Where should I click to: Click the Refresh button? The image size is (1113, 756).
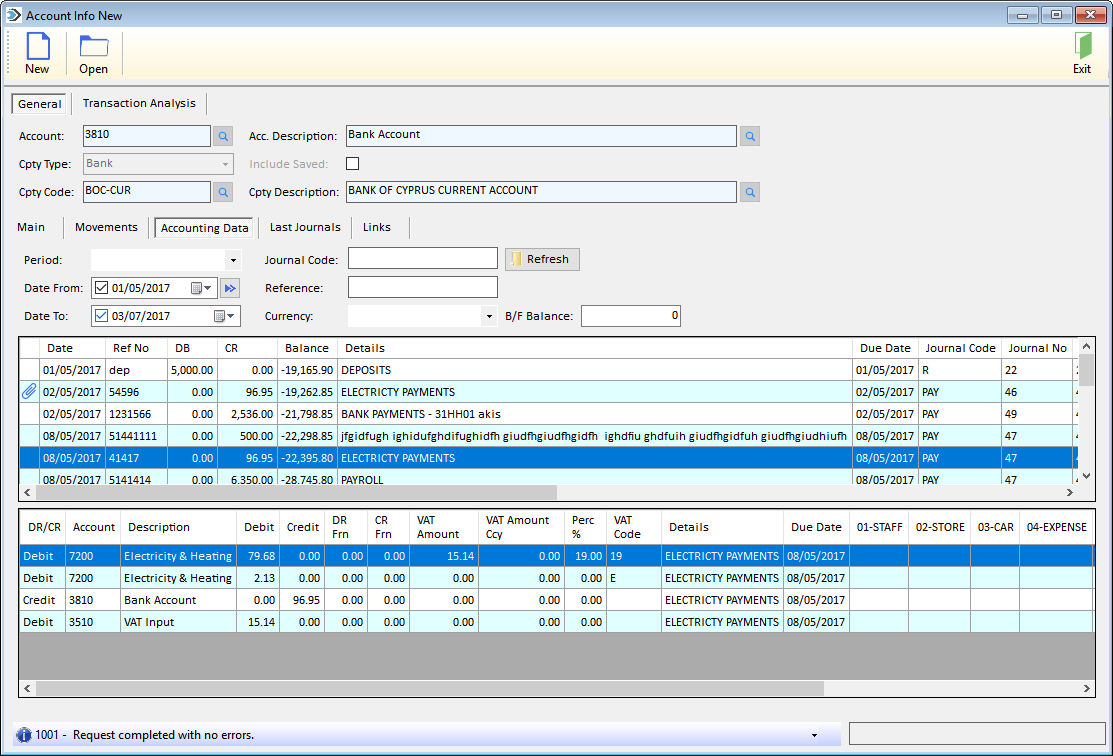point(541,258)
